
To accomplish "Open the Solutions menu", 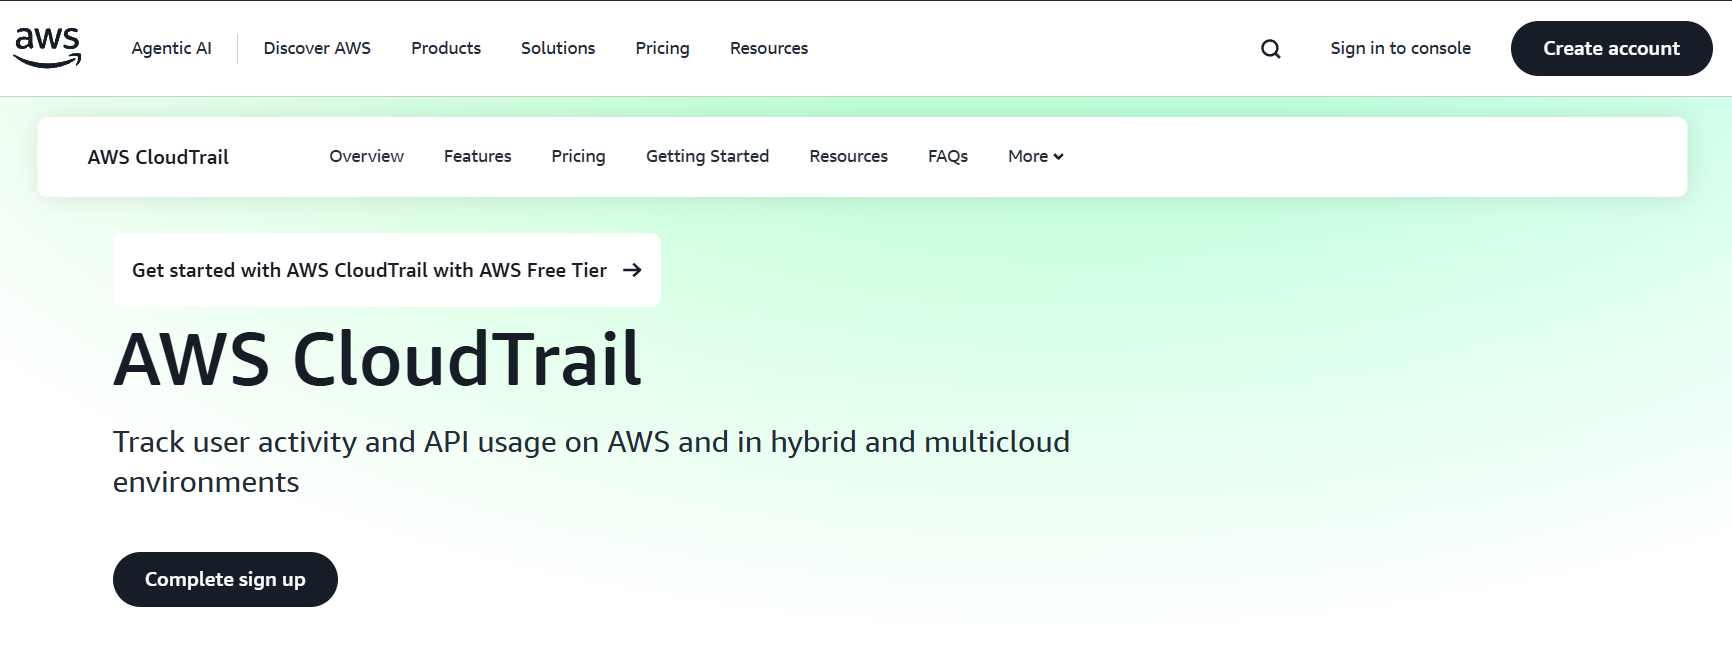I will tap(558, 48).
